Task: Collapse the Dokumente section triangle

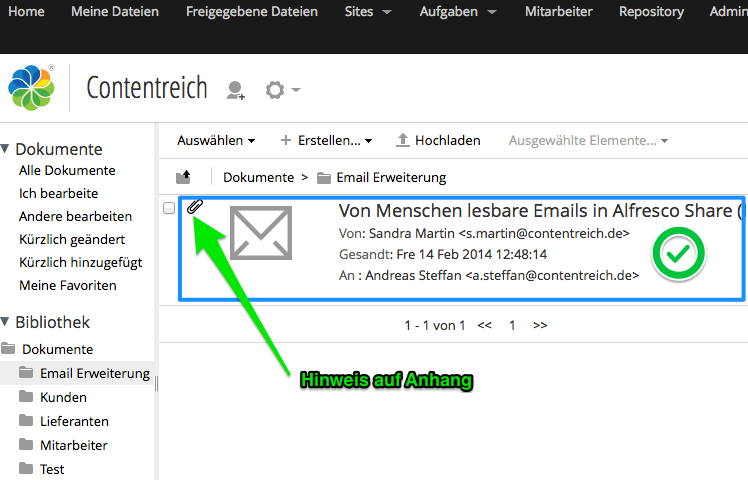Action: 6,149
